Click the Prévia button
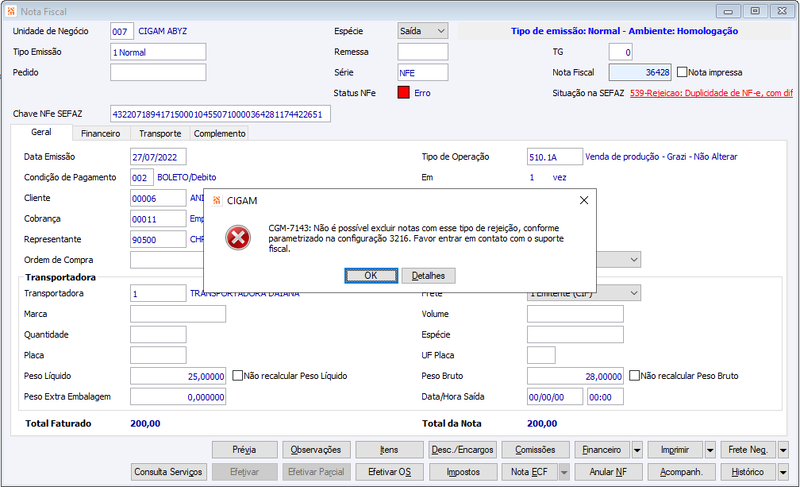 coord(244,450)
